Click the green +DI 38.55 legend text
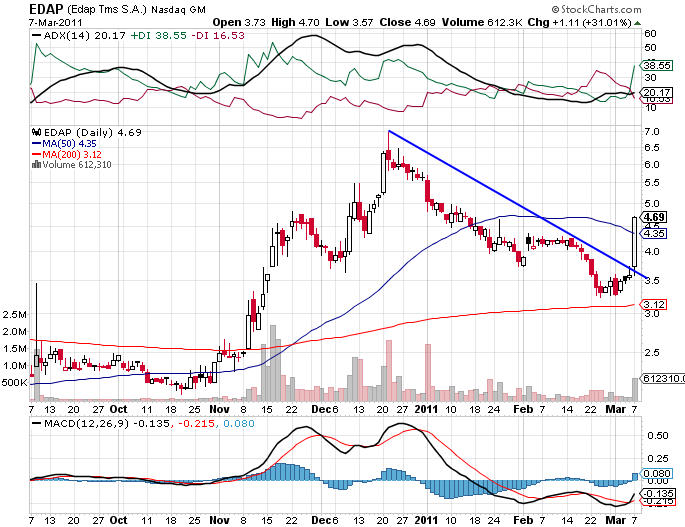 coord(159,36)
